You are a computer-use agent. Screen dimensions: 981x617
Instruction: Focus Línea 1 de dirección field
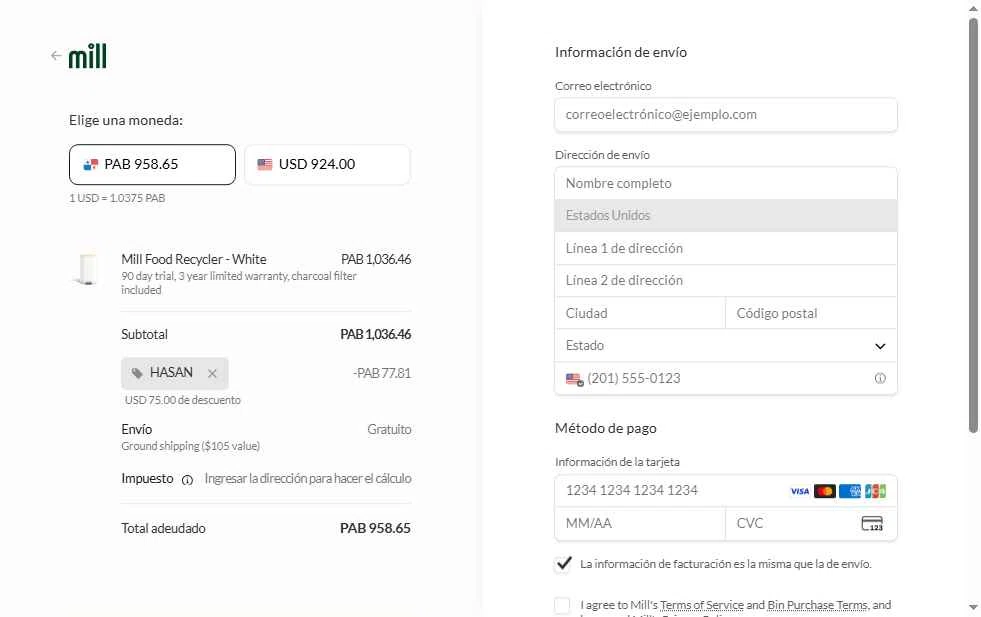pyautogui.click(x=726, y=248)
